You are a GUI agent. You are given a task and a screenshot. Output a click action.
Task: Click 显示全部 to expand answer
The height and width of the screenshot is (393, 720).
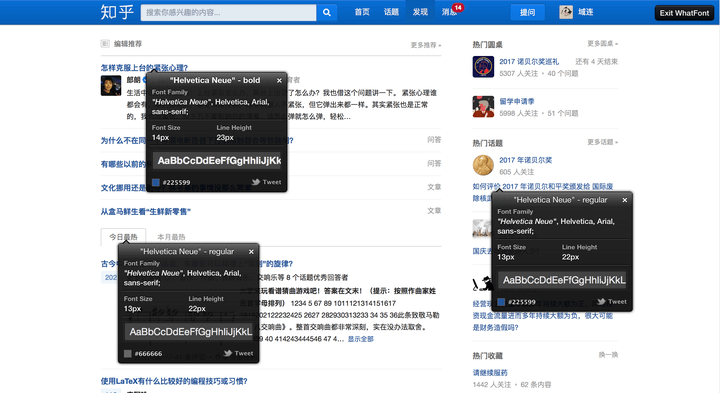(x=360, y=339)
